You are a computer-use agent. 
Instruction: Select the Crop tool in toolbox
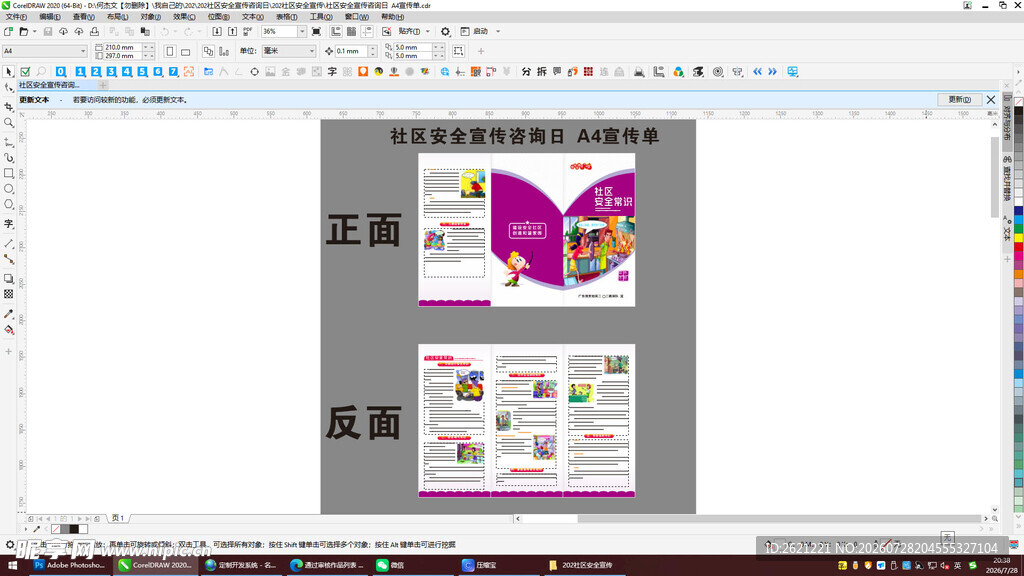(8, 106)
